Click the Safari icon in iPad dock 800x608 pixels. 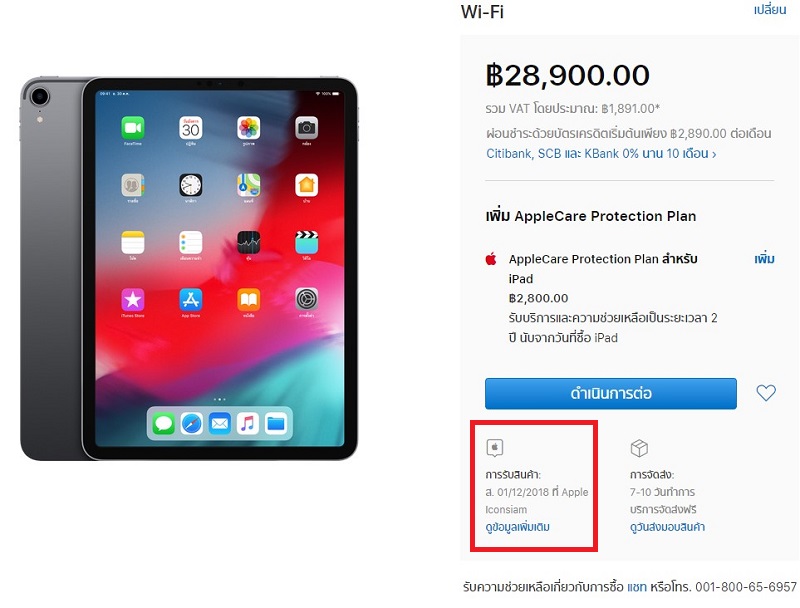pyautogui.click(x=192, y=423)
